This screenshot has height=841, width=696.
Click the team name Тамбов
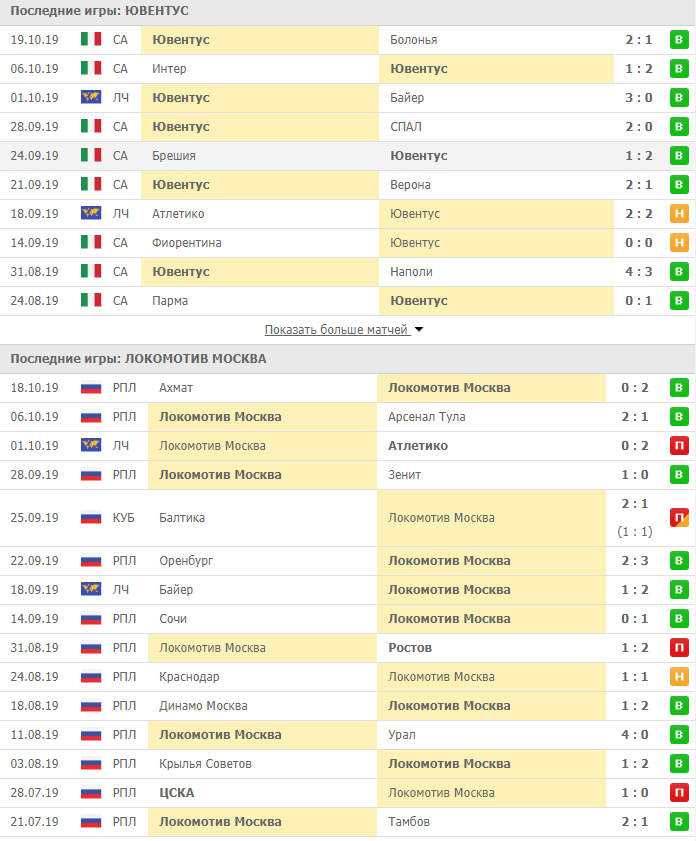(x=409, y=821)
